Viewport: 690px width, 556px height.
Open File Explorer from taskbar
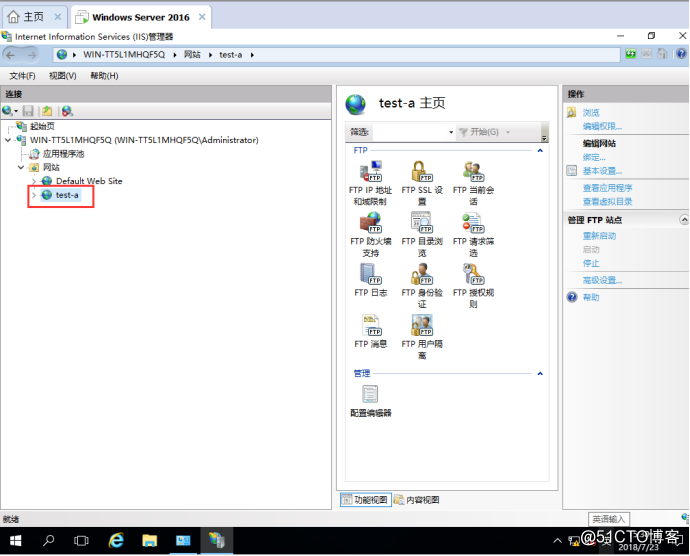click(150, 540)
